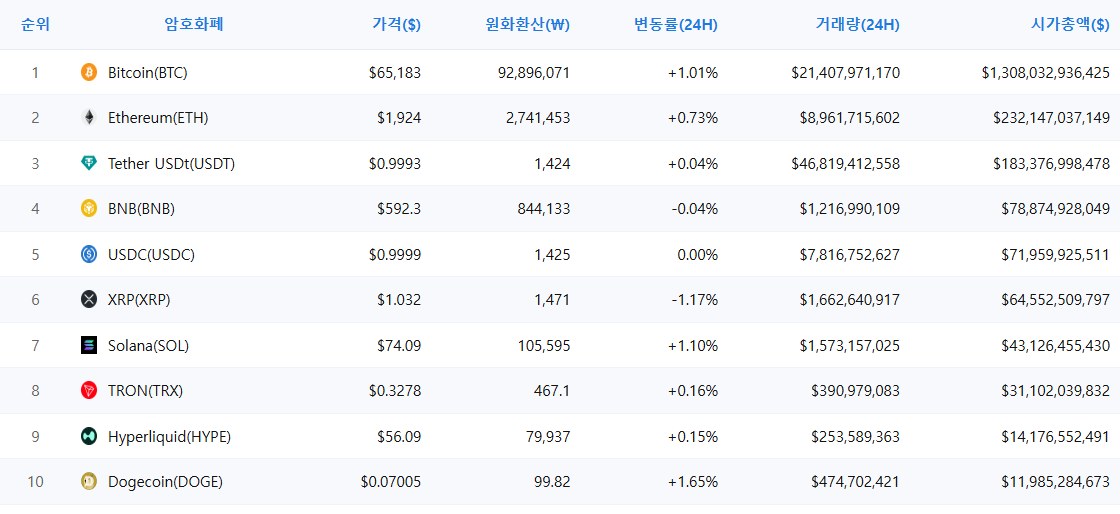1120x514 pixels.
Task: Open XRP(XRP) name link
Action: [139, 300]
